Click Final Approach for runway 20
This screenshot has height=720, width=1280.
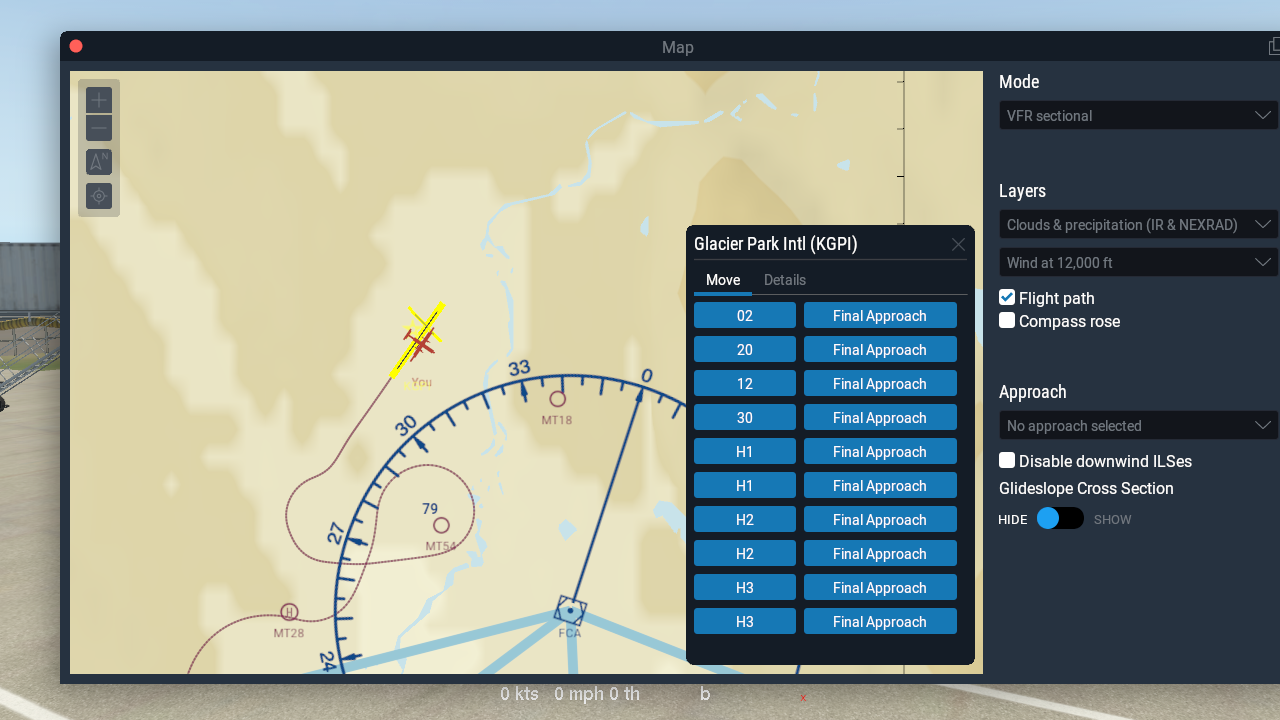click(880, 349)
